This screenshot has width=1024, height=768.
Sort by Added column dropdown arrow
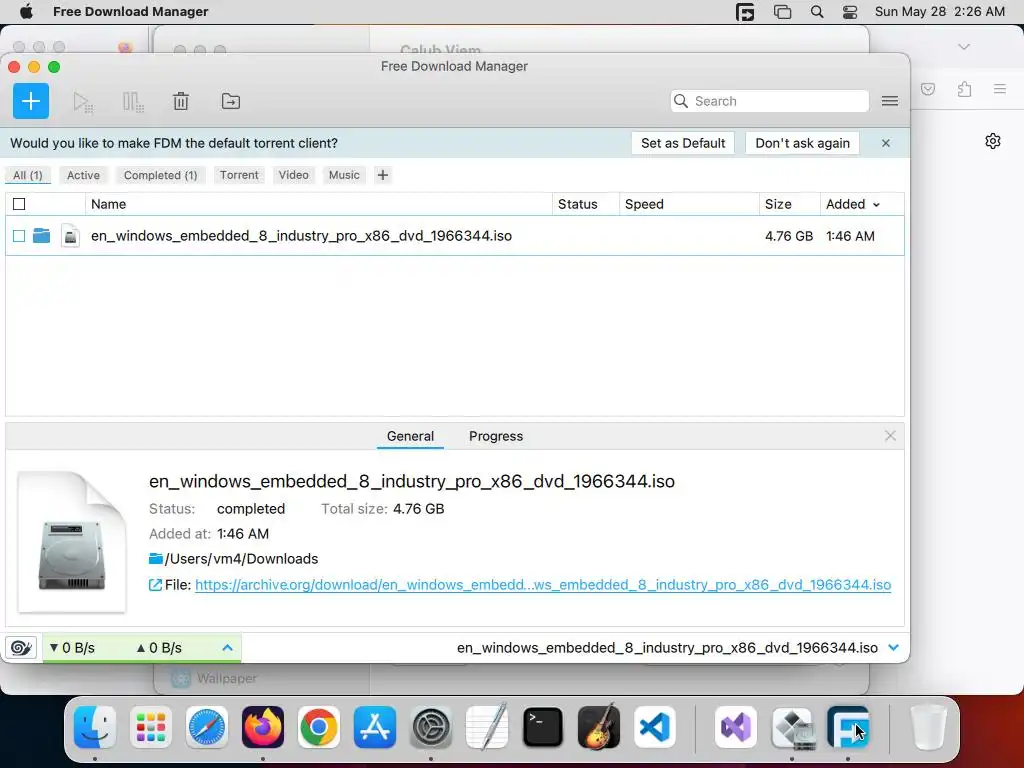tap(876, 204)
